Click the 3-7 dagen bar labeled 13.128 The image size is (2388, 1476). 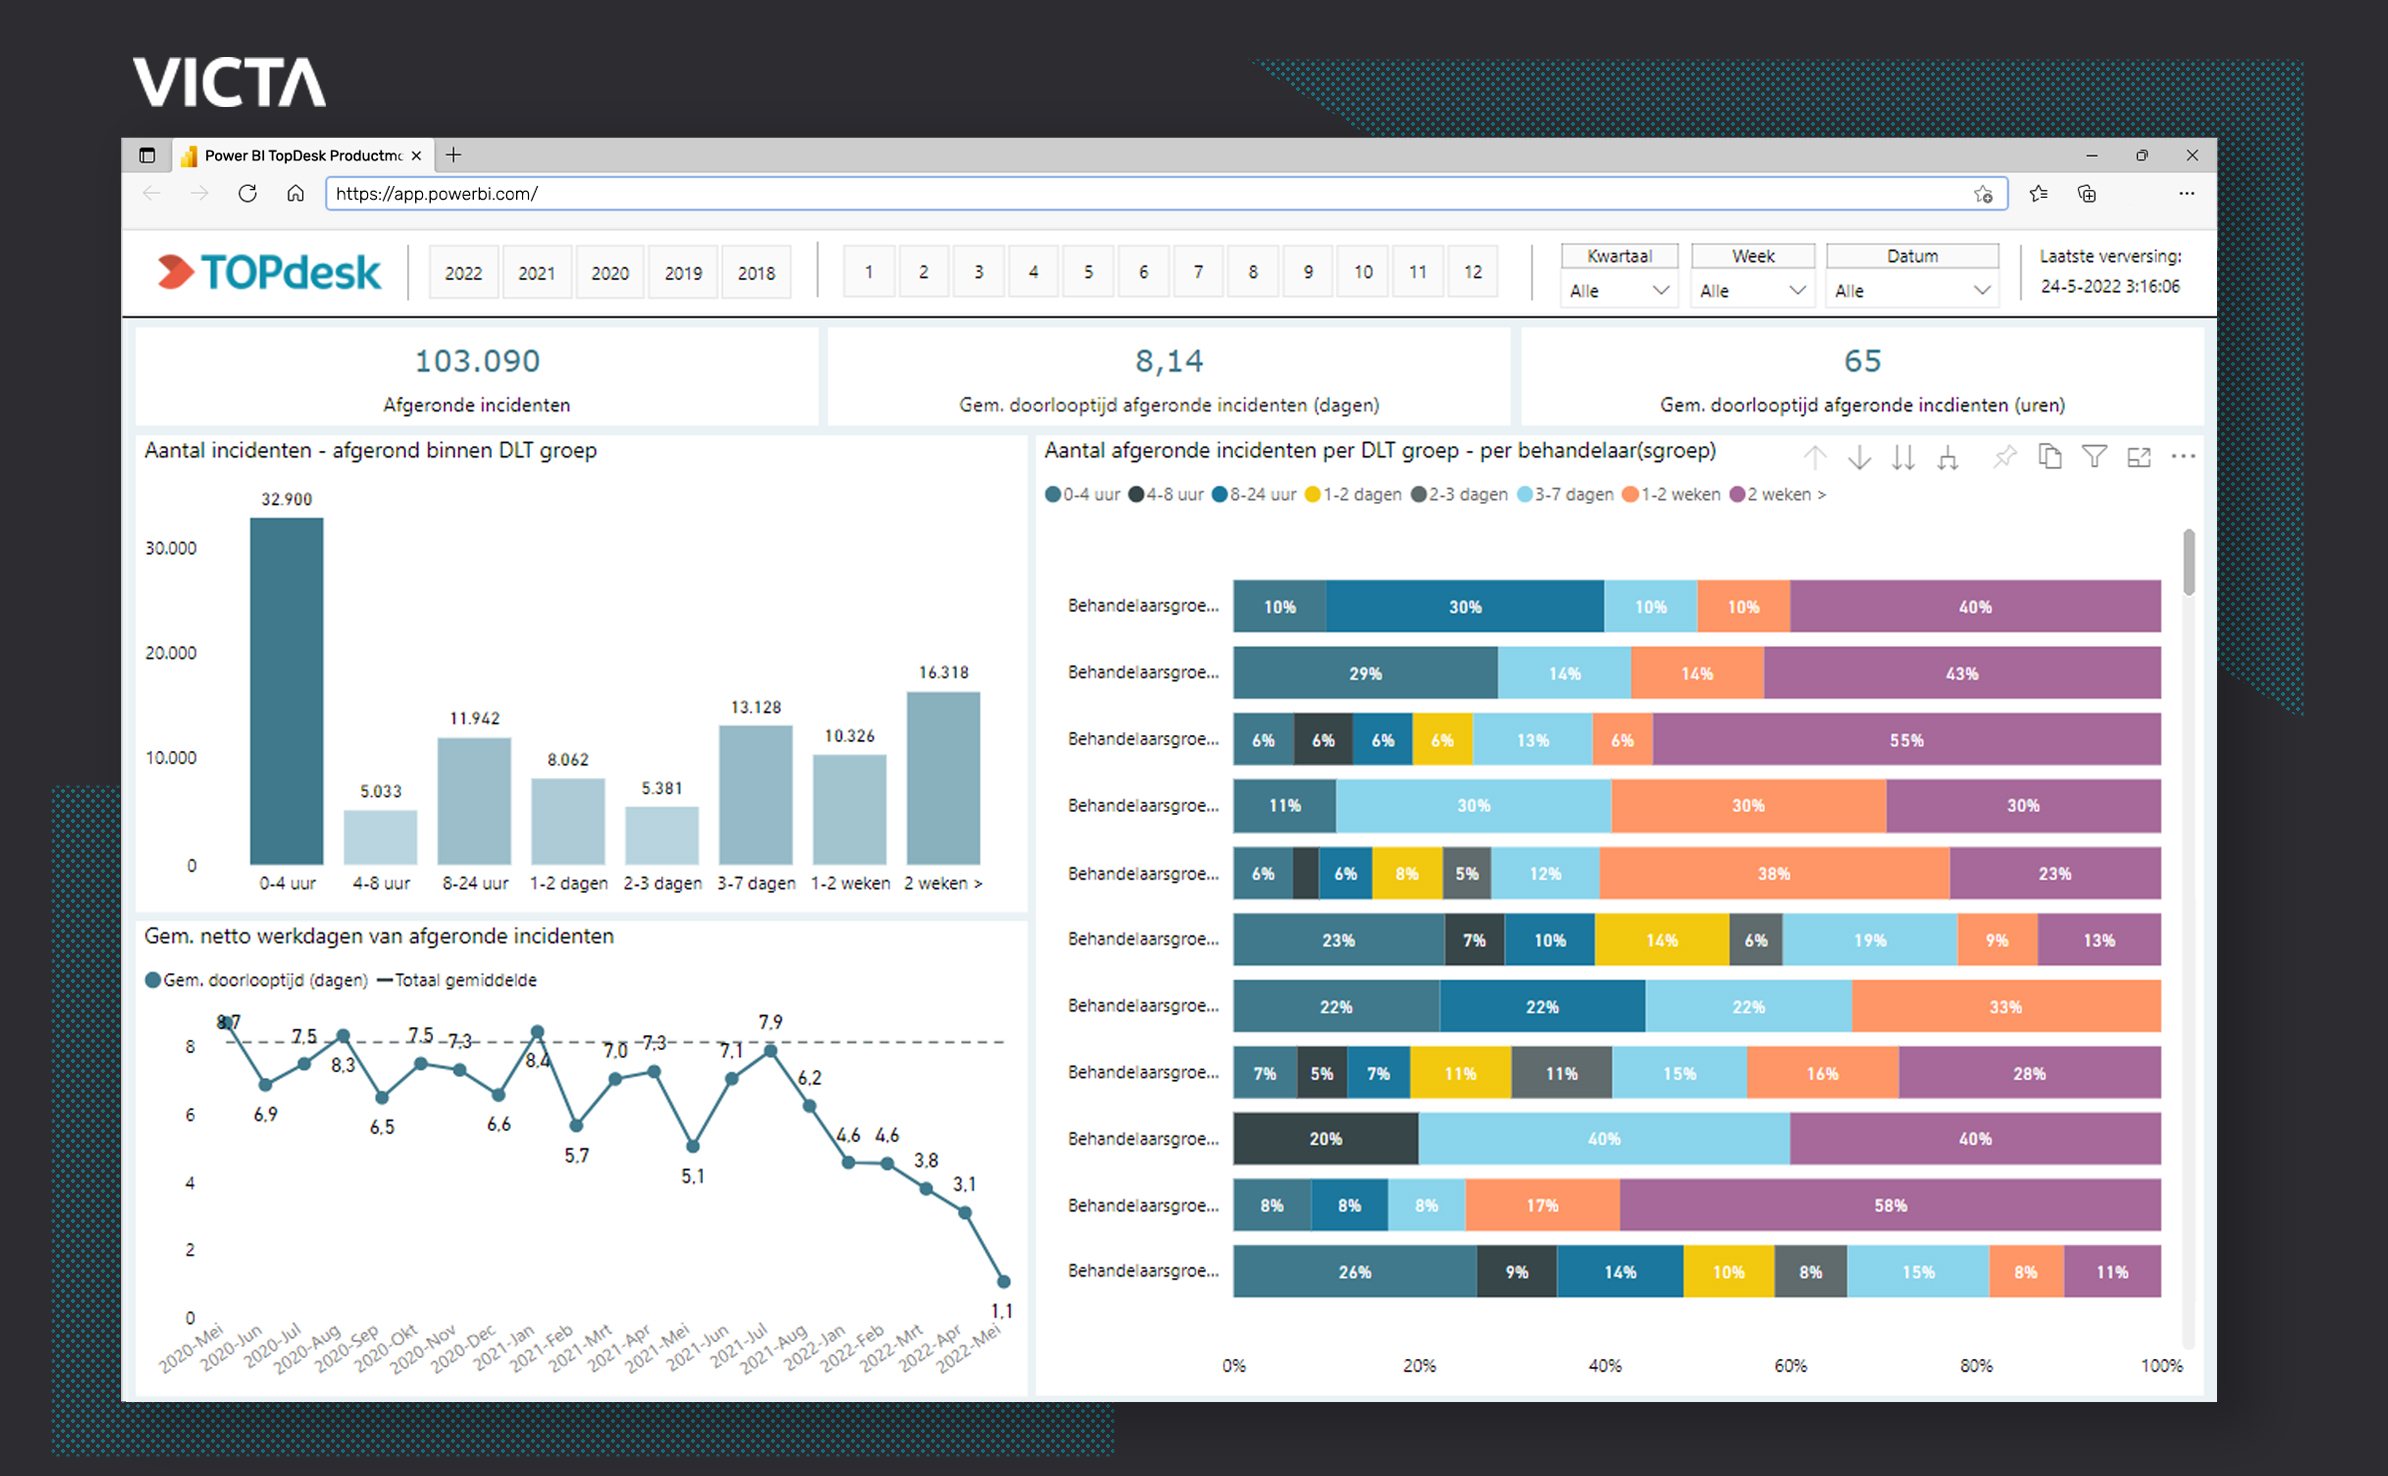756,795
